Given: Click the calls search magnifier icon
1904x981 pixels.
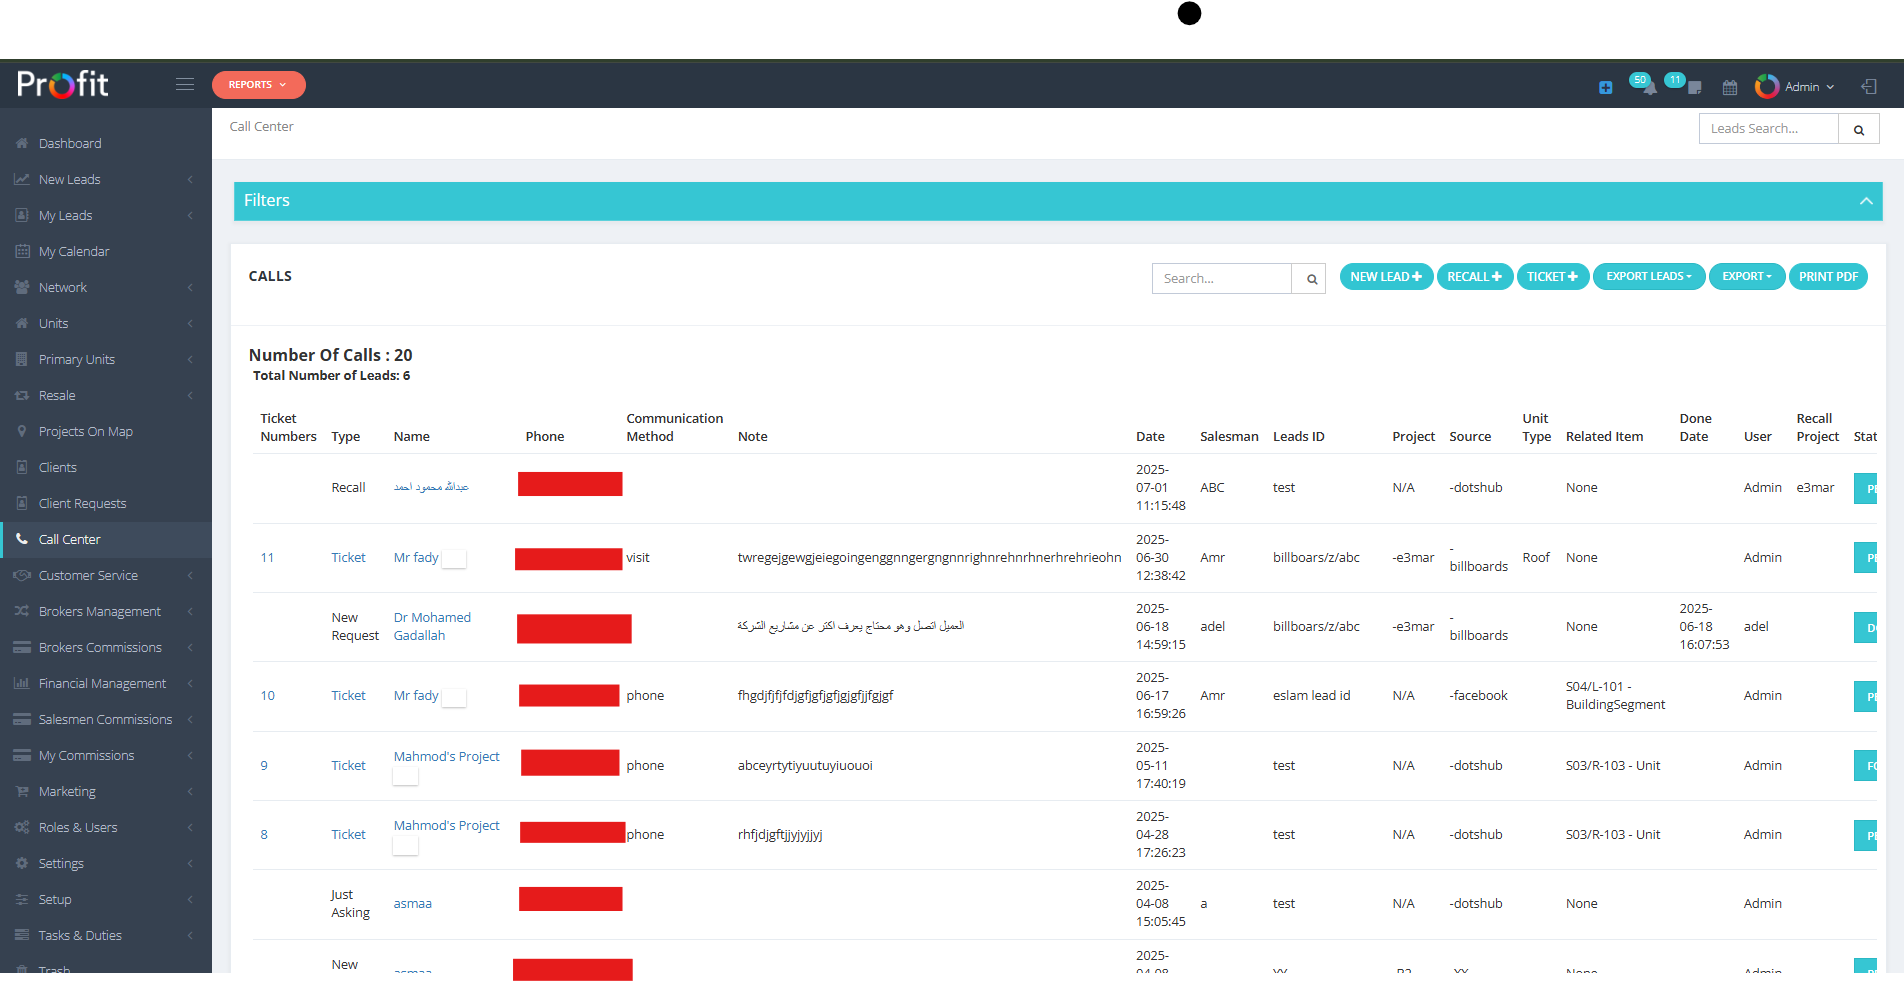Looking at the screenshot, I should [1310, 279].
